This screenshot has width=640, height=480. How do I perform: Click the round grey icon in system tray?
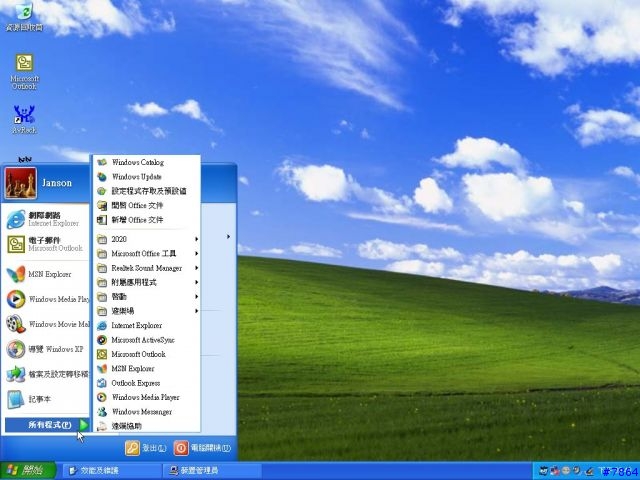click(566, 470)
